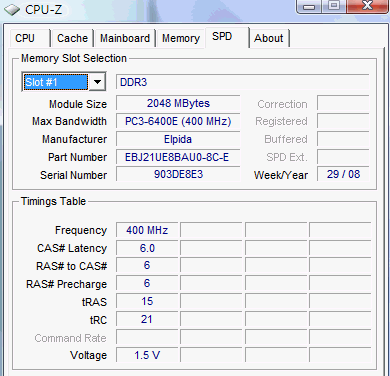390x376 pixels.
Task: Click the Voltage 1.5 V cell
Action: (x=147, y=355)
